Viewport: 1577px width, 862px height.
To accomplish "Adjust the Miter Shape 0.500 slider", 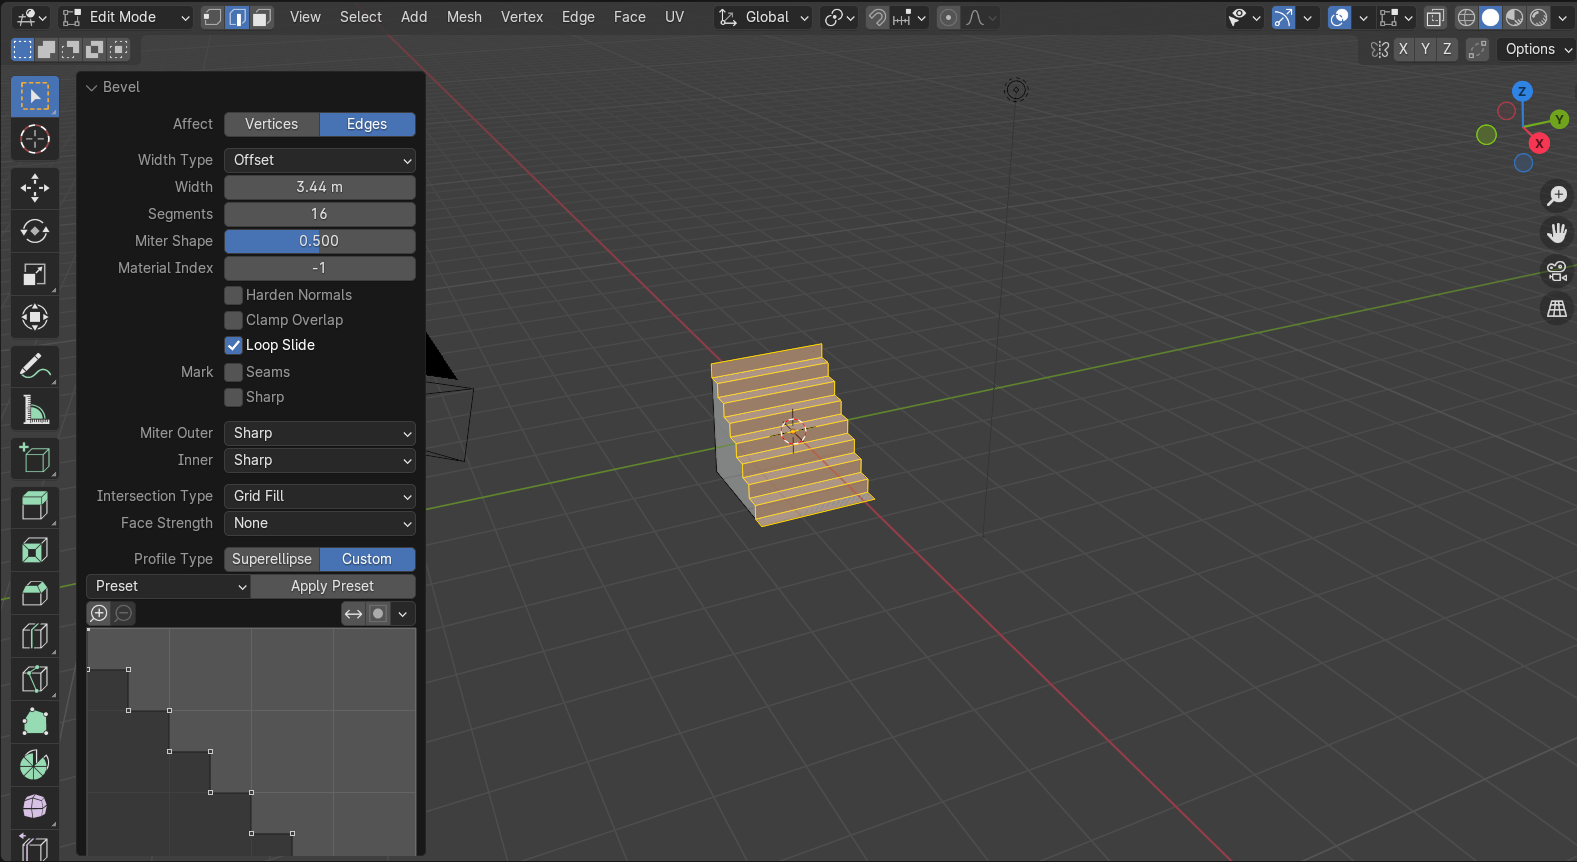I will click(x=320, y=241).
